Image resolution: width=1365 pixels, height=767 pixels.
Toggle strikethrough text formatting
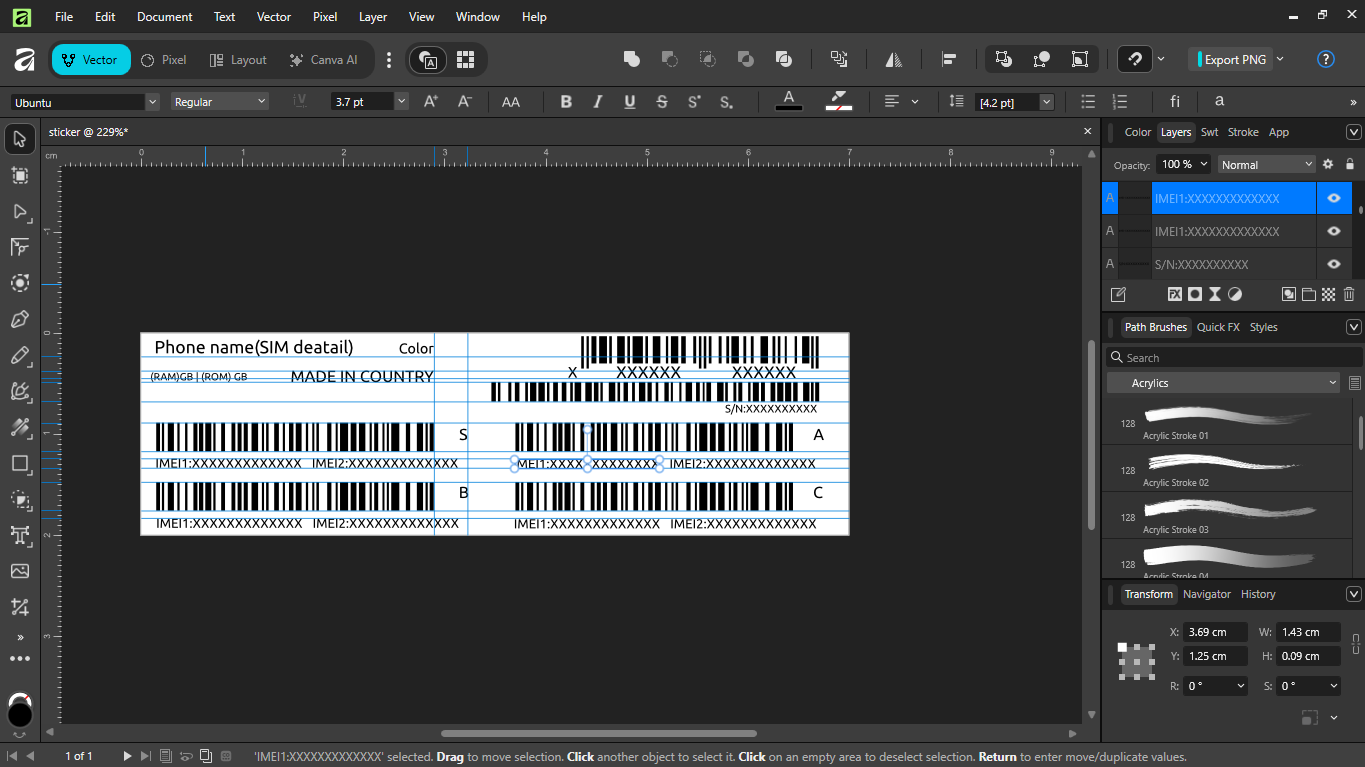(662, 102)
